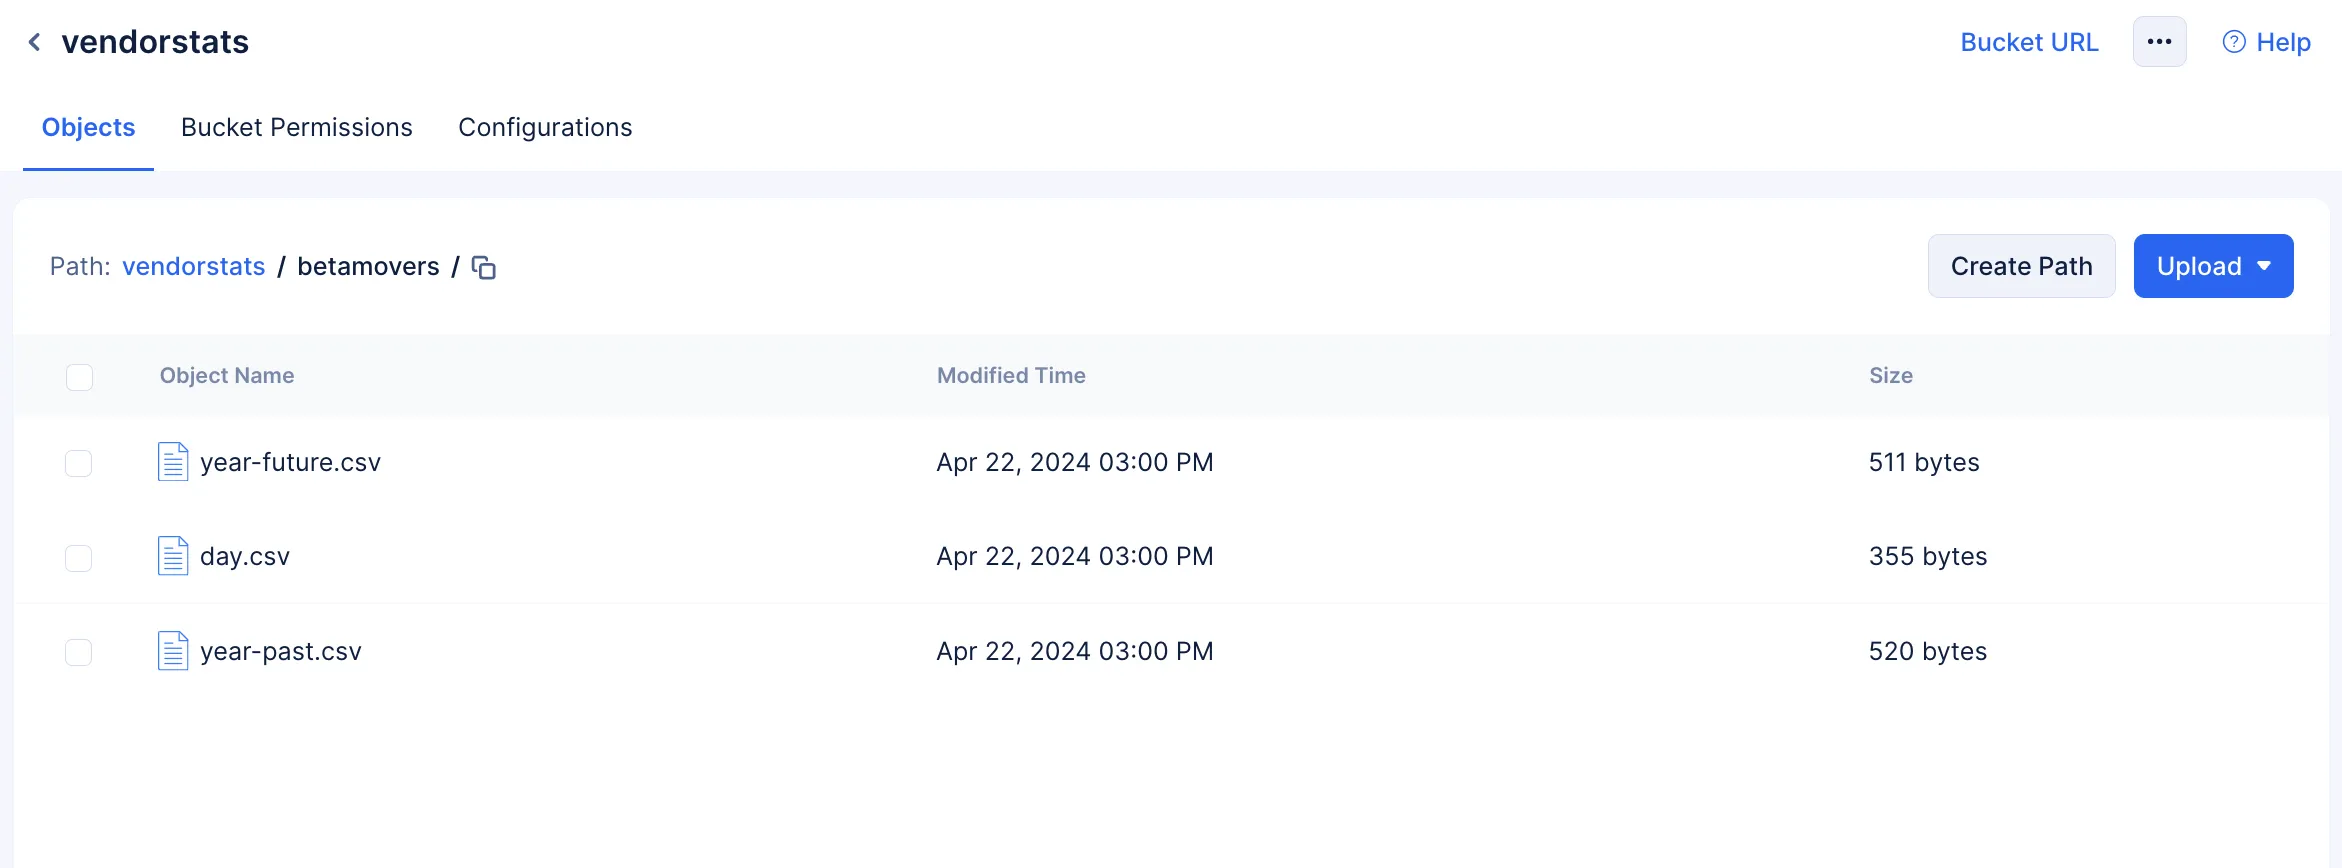Click the file icon for year-past.csv
Screen dimensions: 2342x868
point(173,651)
